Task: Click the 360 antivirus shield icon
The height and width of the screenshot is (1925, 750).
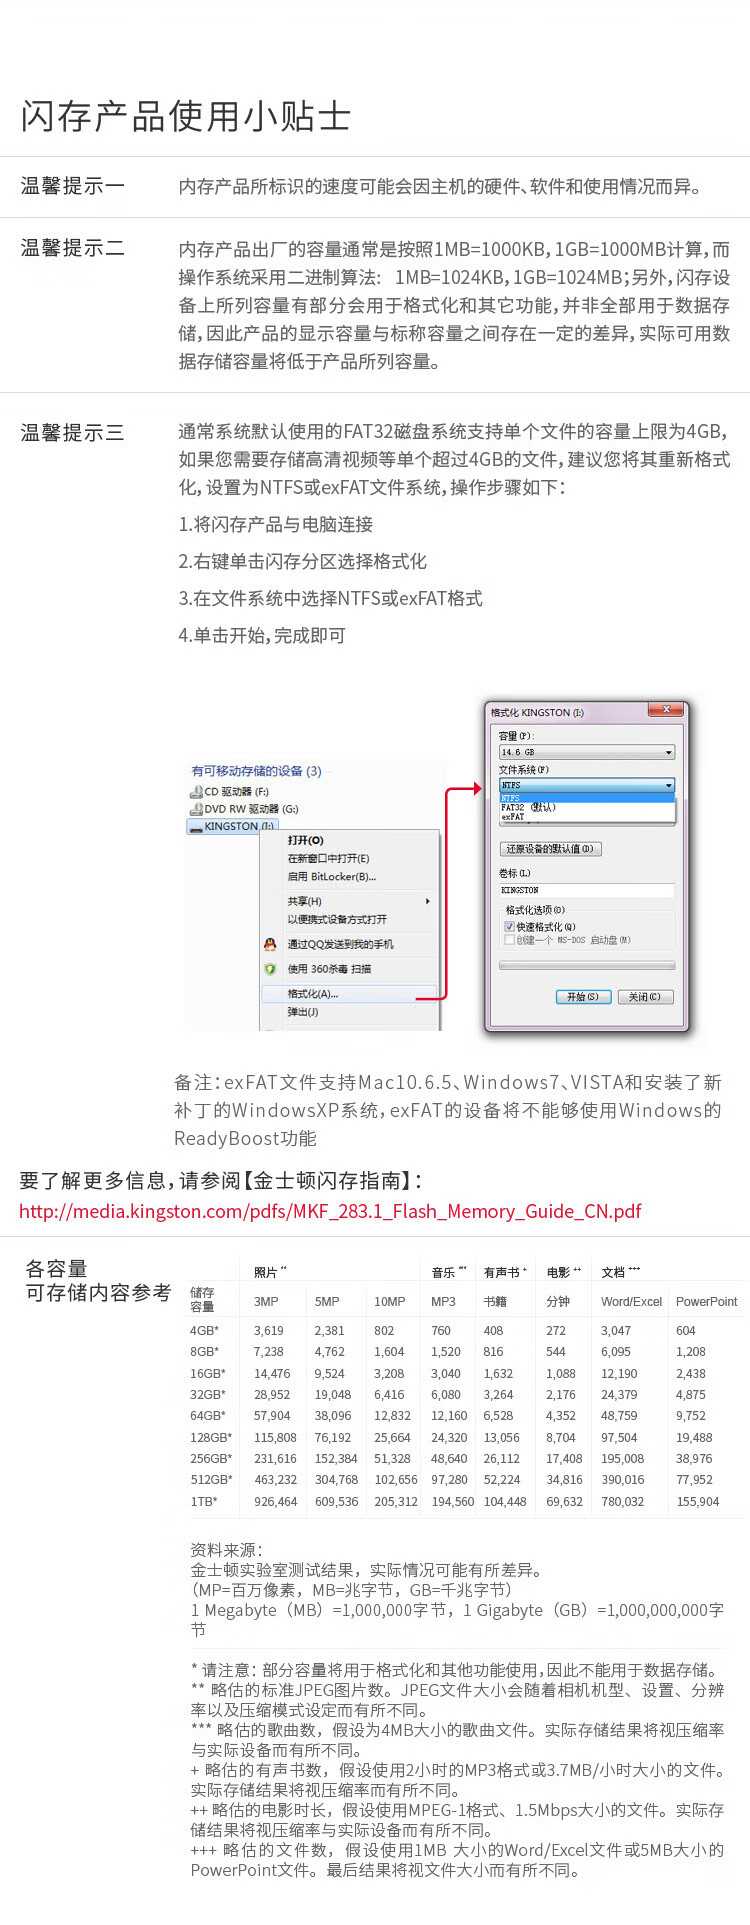Action: click(270, 969)
